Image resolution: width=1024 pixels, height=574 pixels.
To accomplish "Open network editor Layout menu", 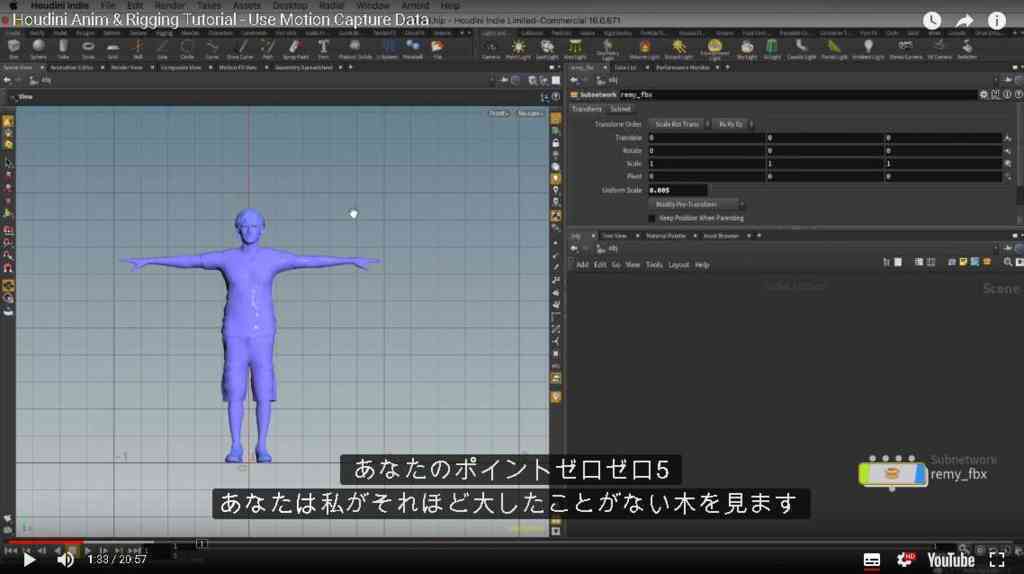I will [679, 265].
